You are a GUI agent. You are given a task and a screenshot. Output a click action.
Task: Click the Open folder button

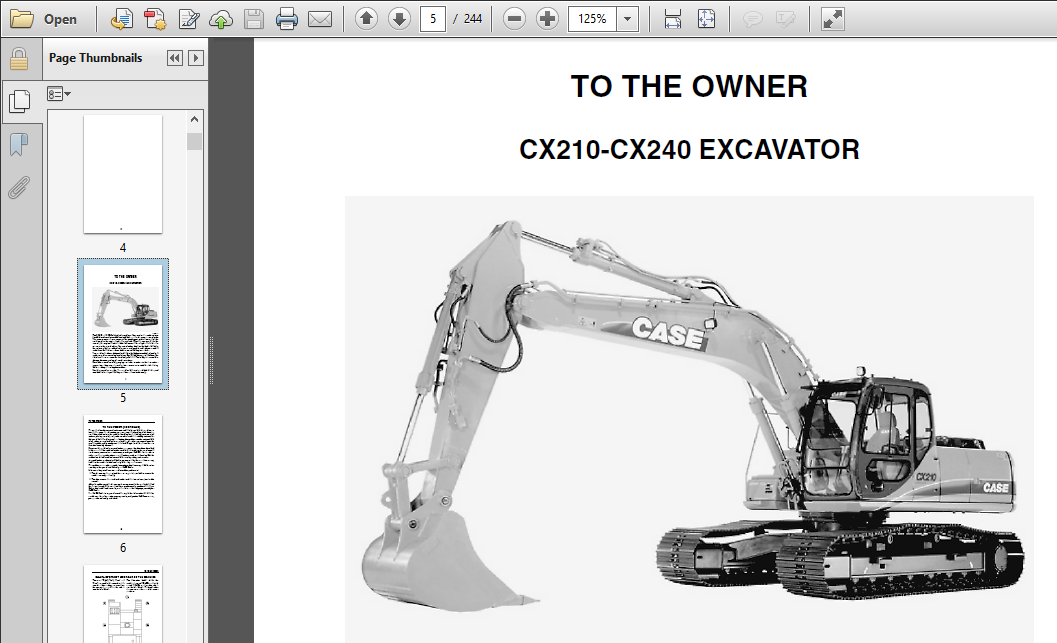43,19
